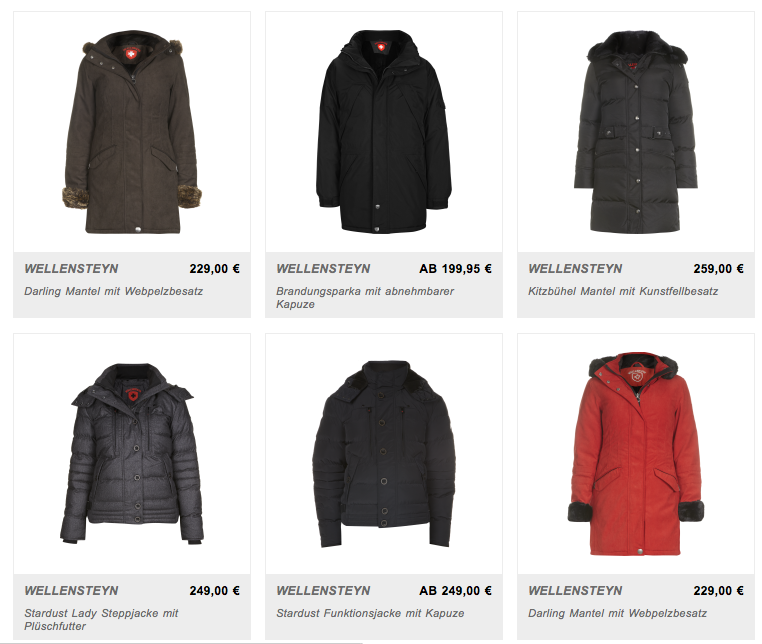Open the navy Stardust Funktionsjacke image
This screenshot has width=762, height=644.
[384, 453]
